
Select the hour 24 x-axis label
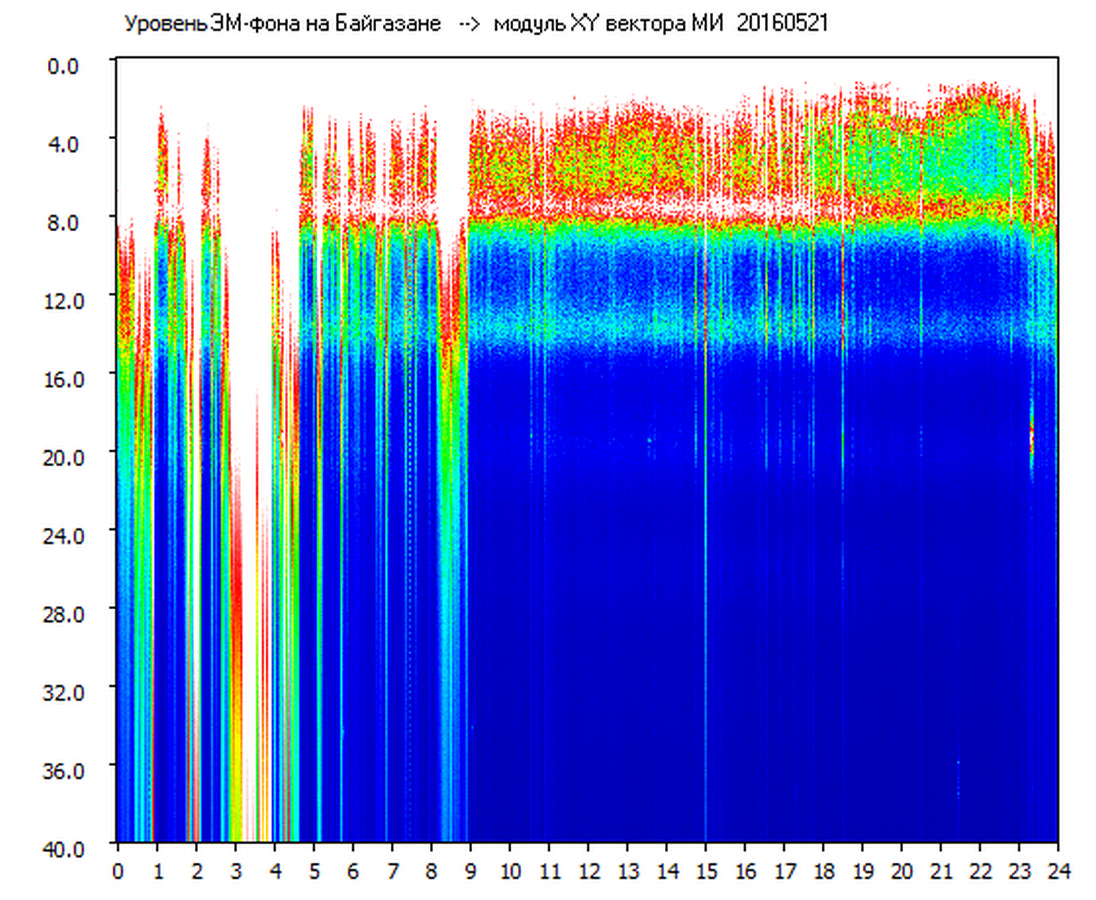[1057, 870]
